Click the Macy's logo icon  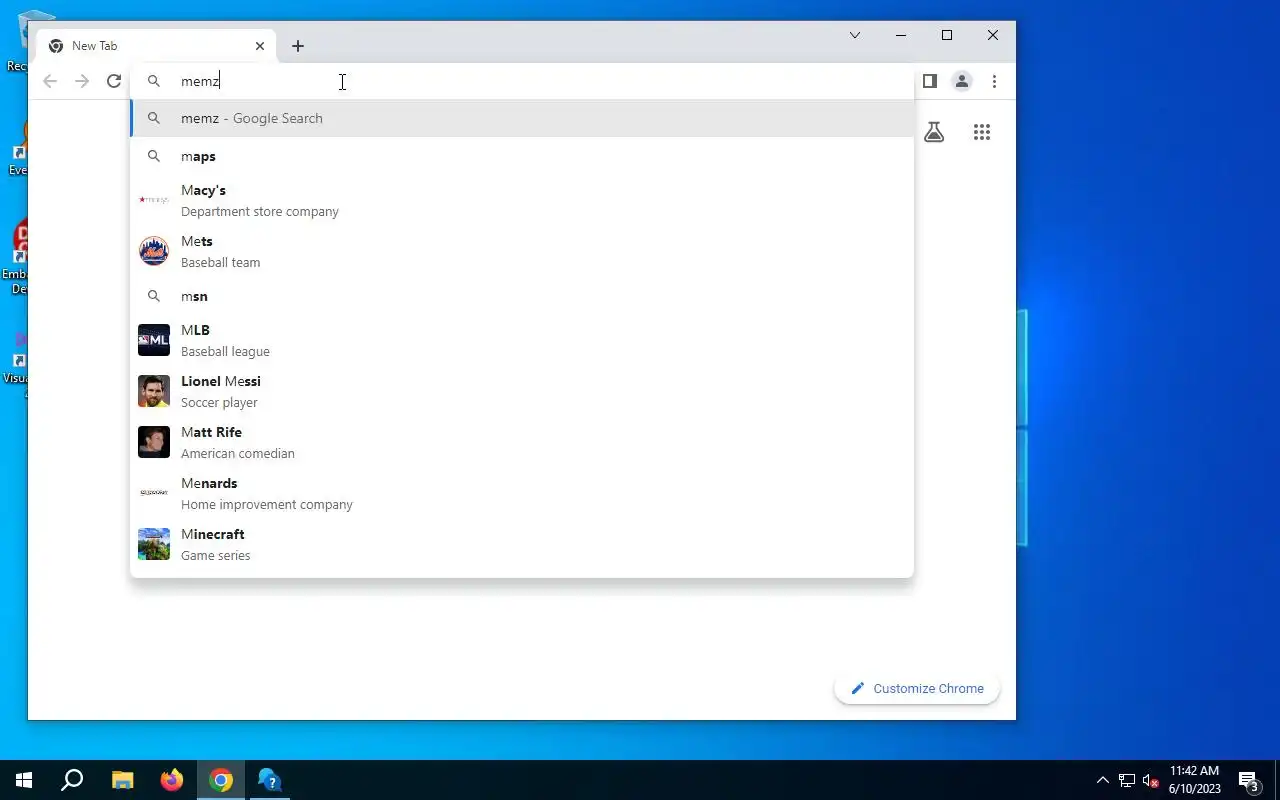pos(154,200)
